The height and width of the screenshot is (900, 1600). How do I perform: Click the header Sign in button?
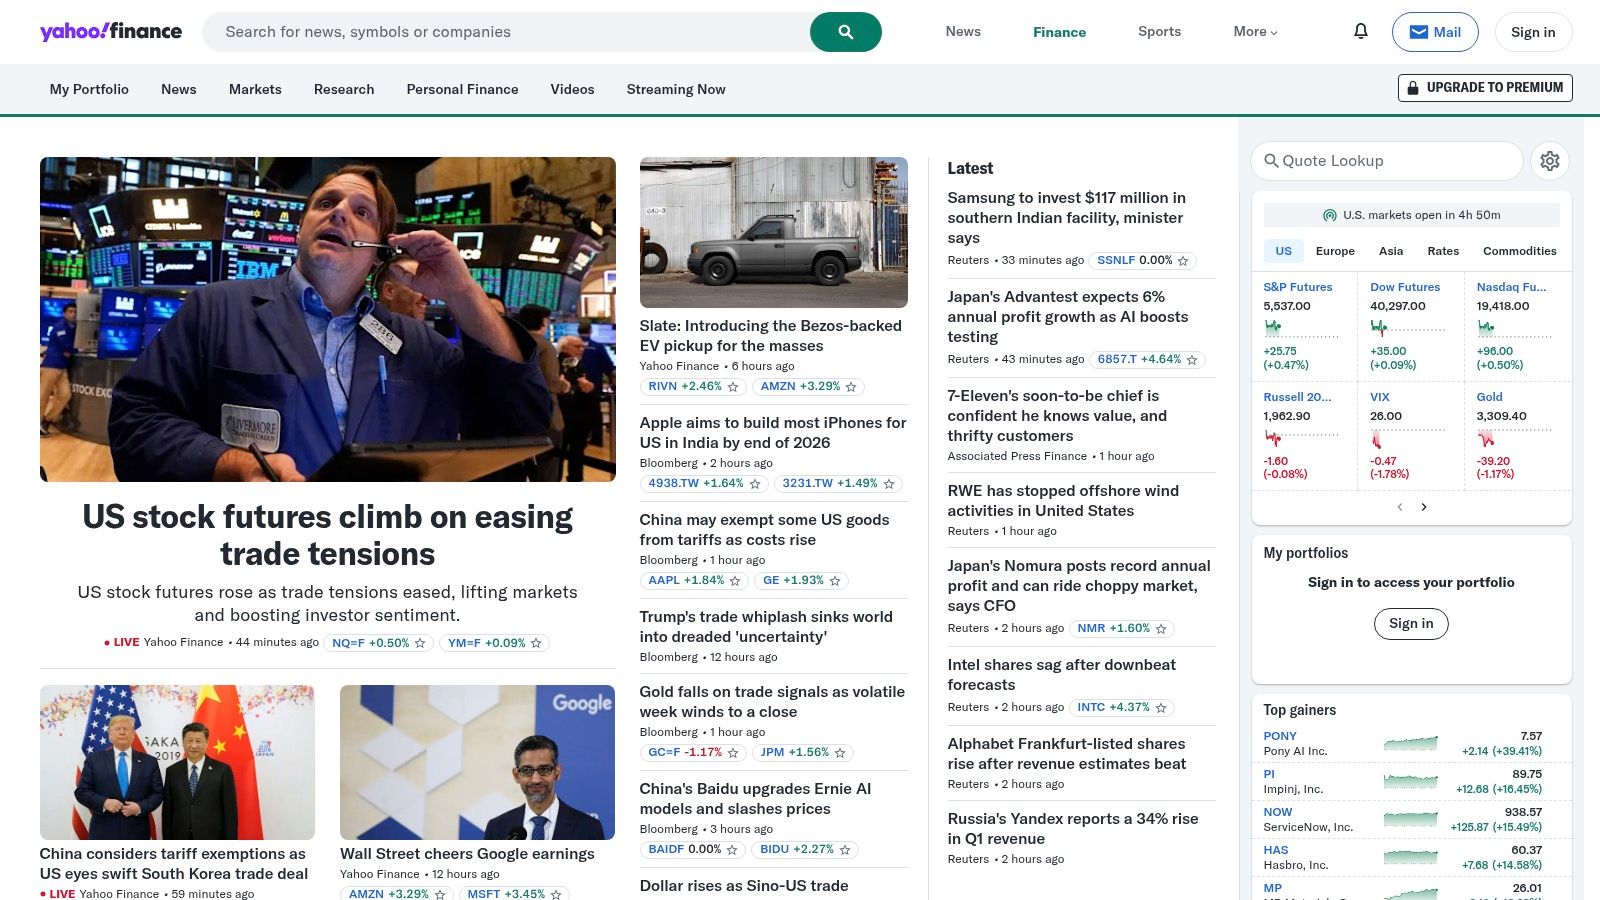click(x=1533, y=32)
